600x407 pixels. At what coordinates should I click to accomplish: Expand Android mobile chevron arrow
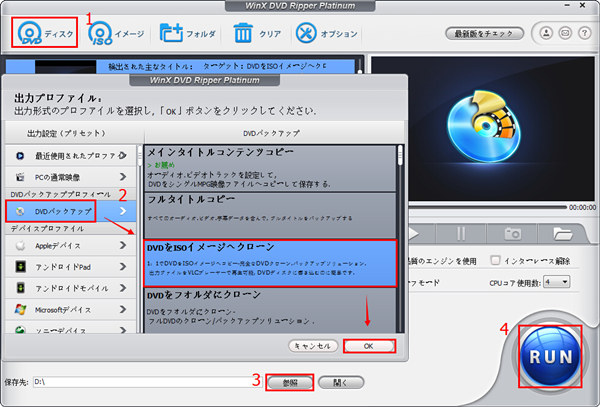pos(123,288)
